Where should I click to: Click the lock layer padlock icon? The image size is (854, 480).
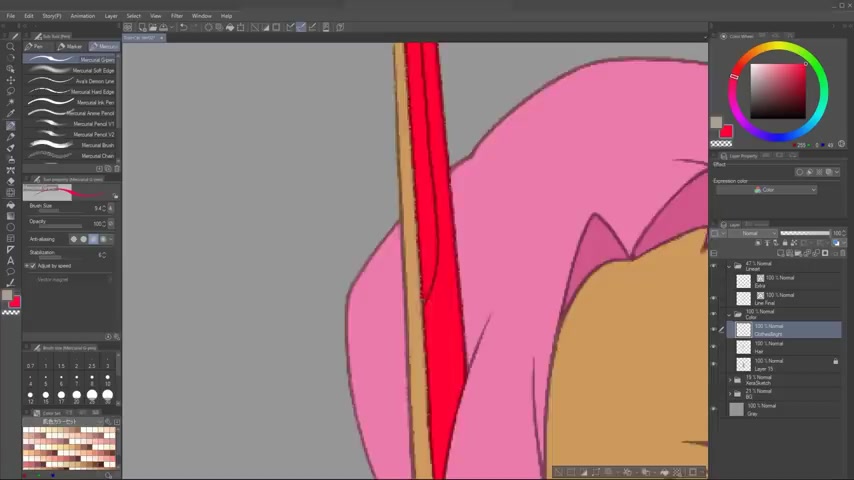[785, 243]
